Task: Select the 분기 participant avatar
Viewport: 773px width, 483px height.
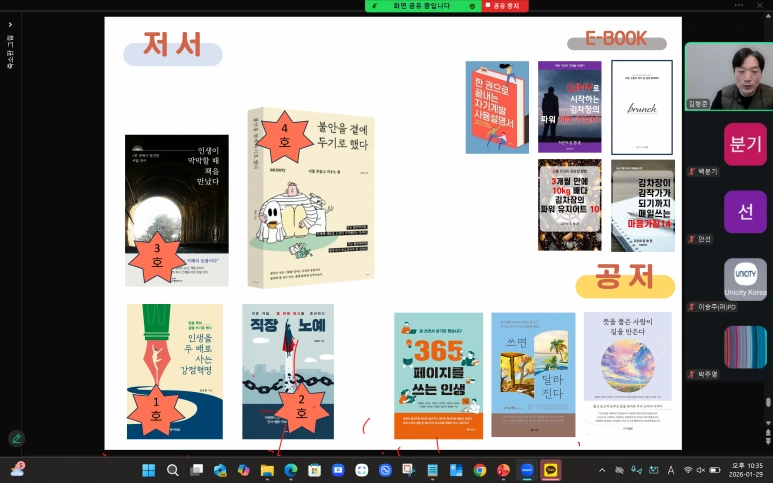Action: 745,144
